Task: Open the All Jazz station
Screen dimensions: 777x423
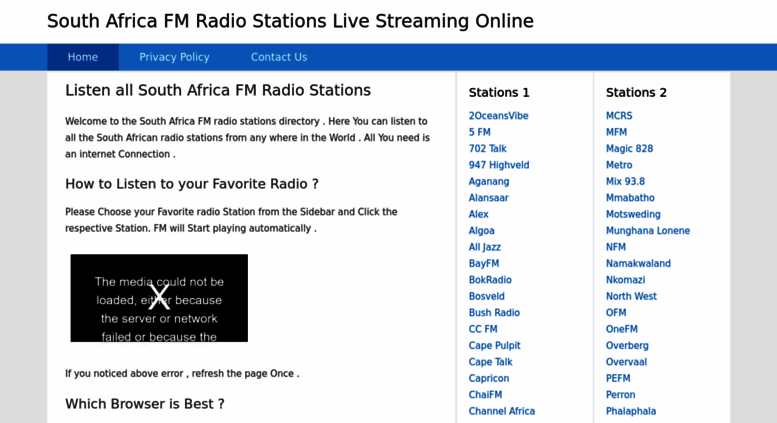Action: 484,247
